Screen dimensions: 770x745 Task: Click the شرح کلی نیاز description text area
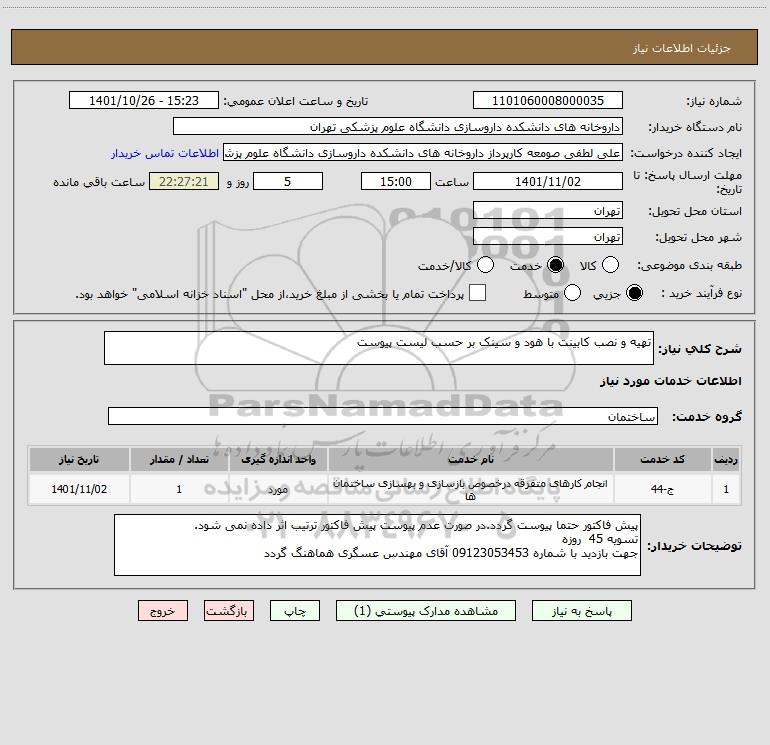379,348
